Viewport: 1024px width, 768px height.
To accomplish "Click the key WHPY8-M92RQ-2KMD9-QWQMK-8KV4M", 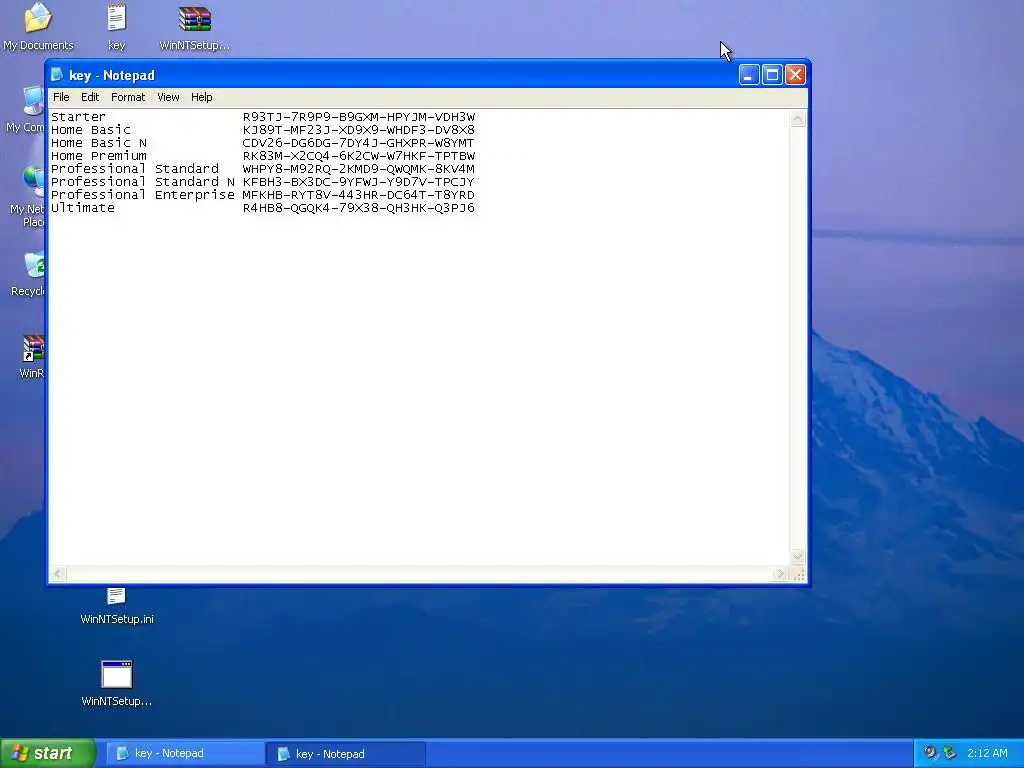I will pos(359,169).
